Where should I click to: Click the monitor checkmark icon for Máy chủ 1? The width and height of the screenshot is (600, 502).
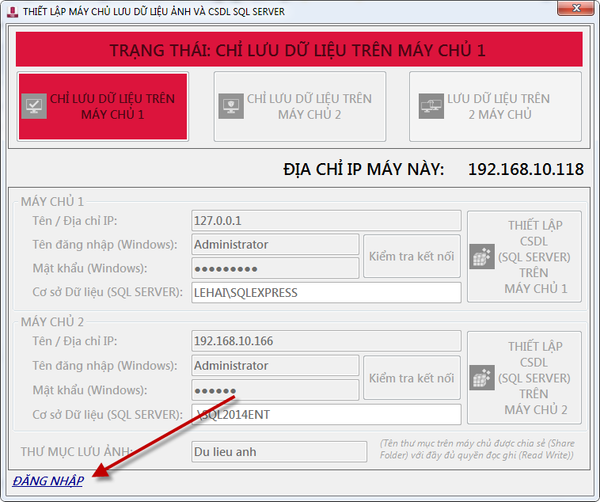[34, 106]
